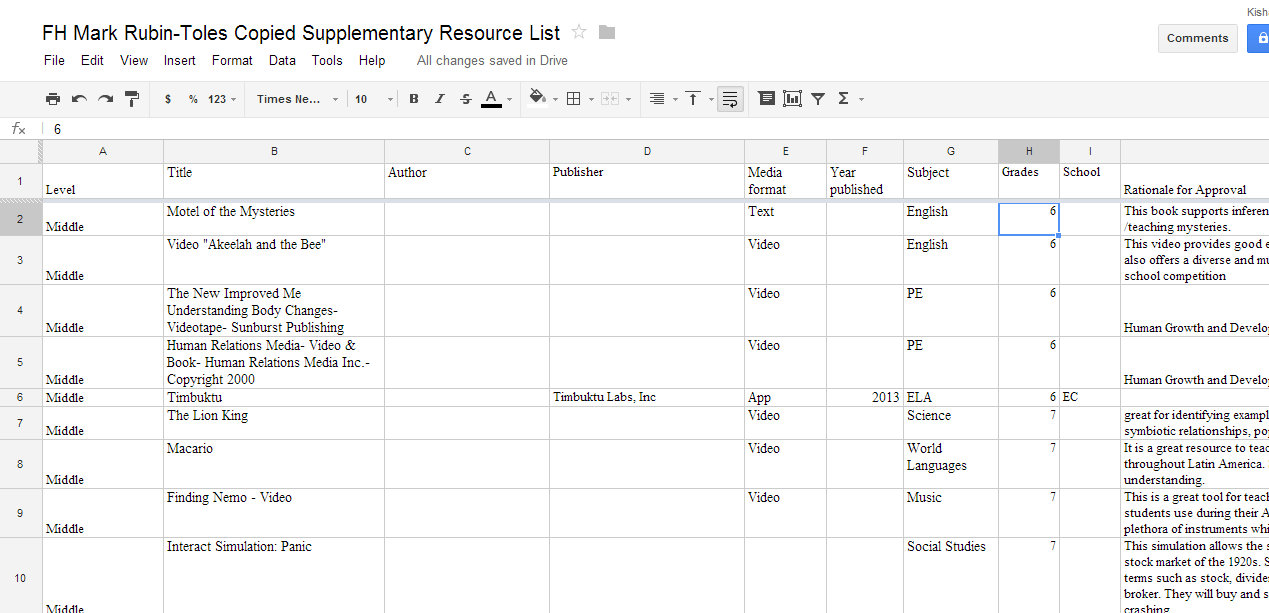Insert a comment via toolbar icon
Image resolution: width=1269 pixels, height=613 pixels.
767,99
